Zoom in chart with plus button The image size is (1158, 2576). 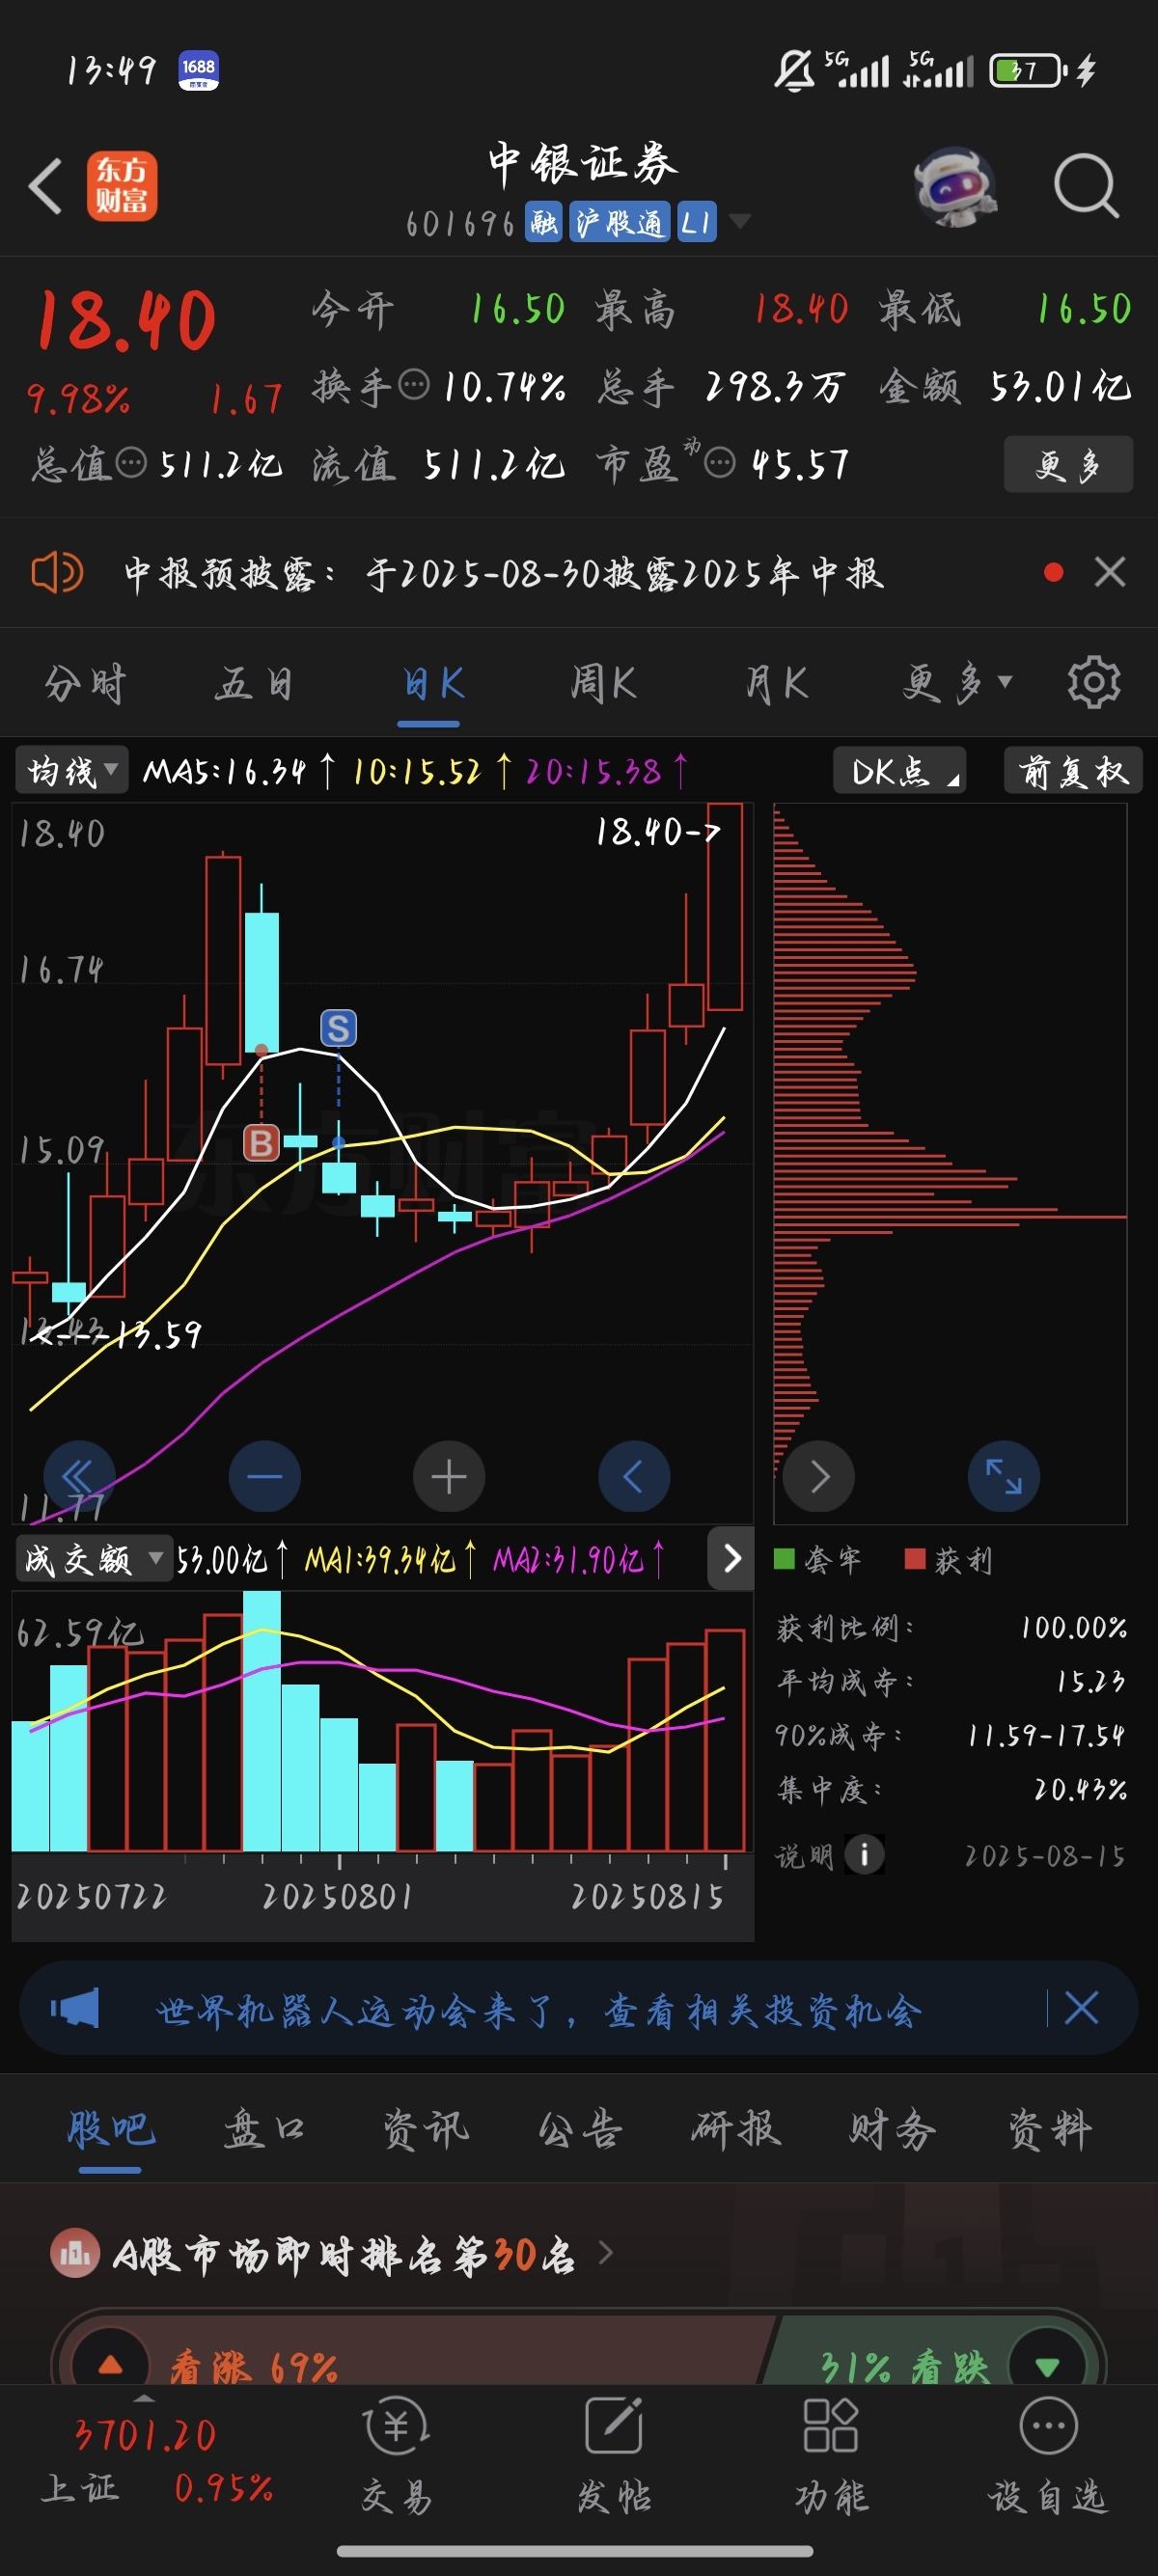coord(449,1476)
